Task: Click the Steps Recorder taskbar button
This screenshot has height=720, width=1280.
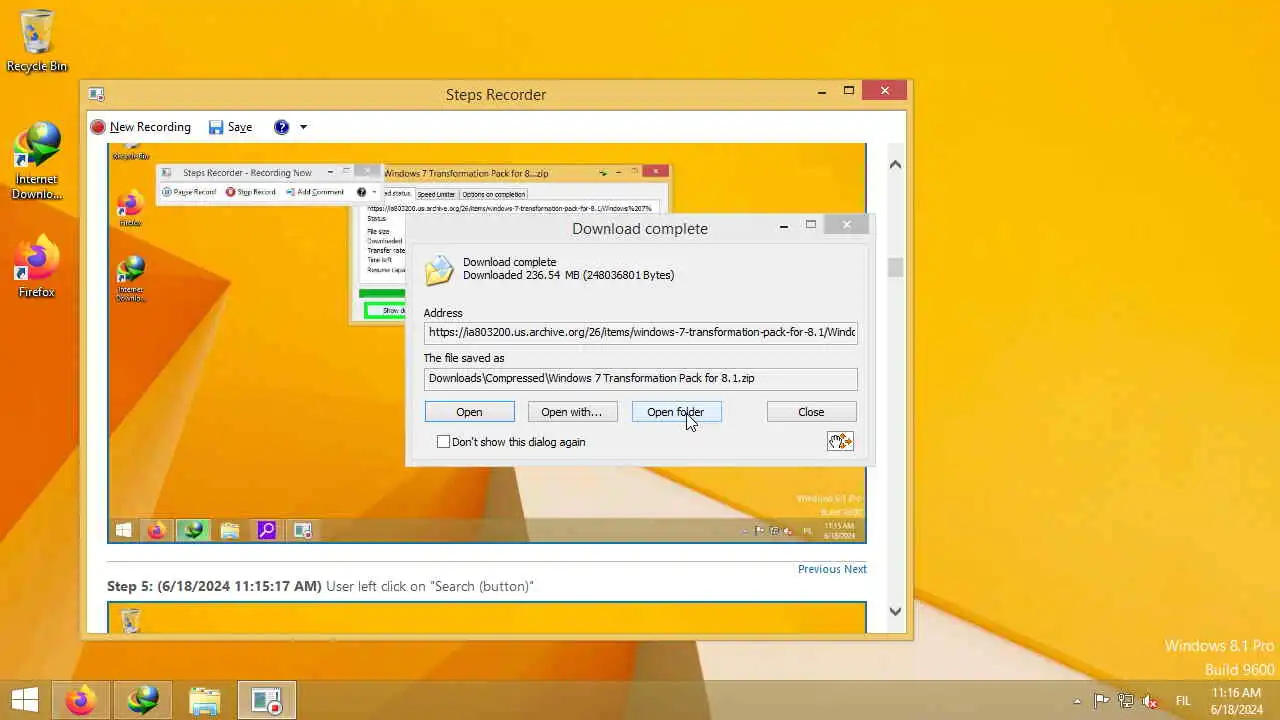Action: (267, 700)
